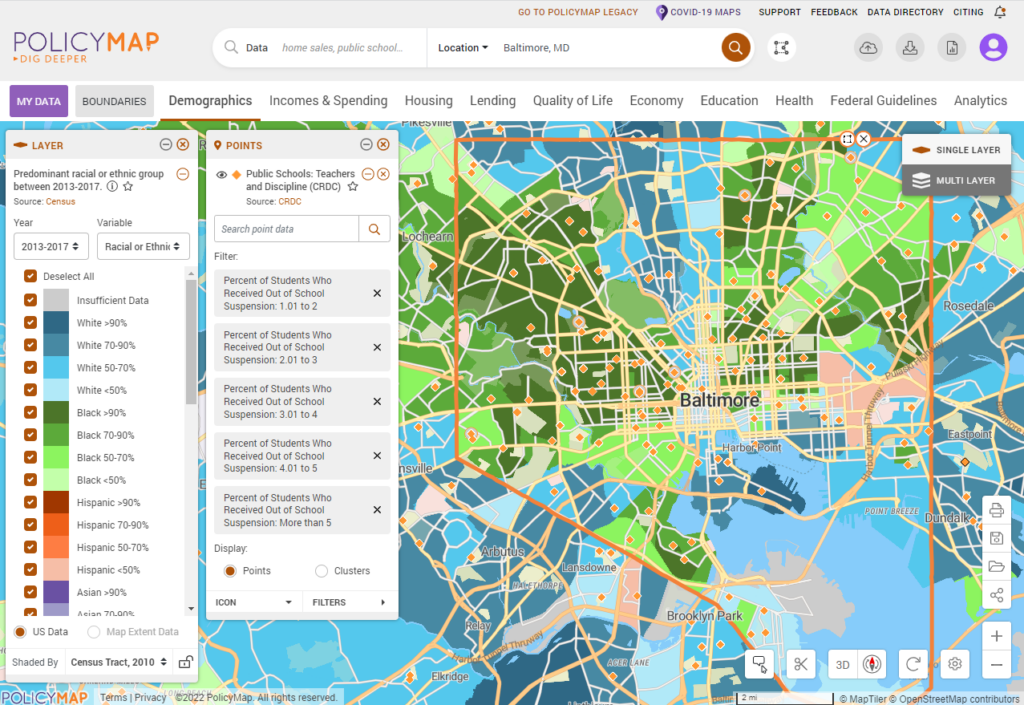Close the Points panel
Viewport: 1024px width, 705px height.
383,145
